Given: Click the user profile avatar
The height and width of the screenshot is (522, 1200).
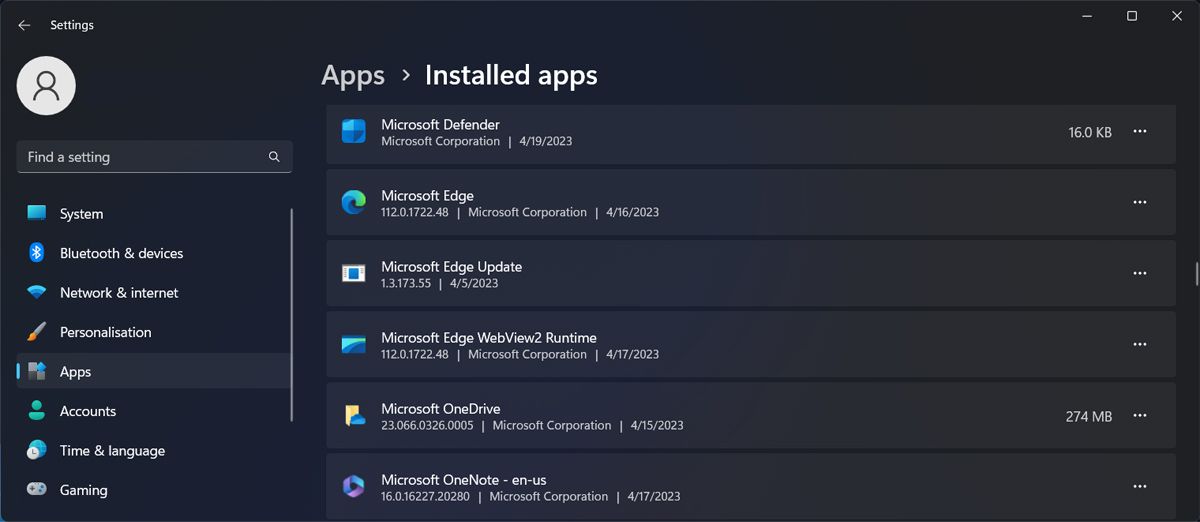Looking at the screenshot, I should [x=46, y=86].
